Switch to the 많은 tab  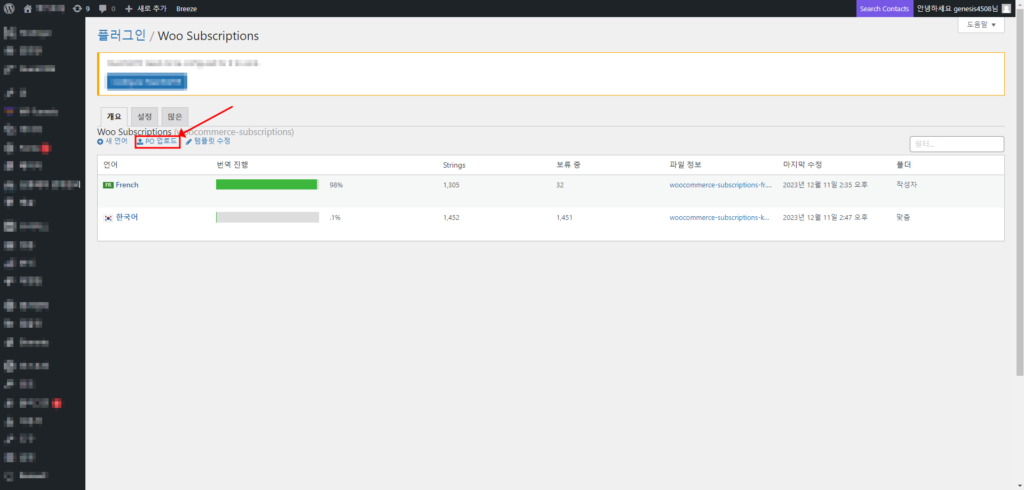pyautogui.click(x=174, y=116)
